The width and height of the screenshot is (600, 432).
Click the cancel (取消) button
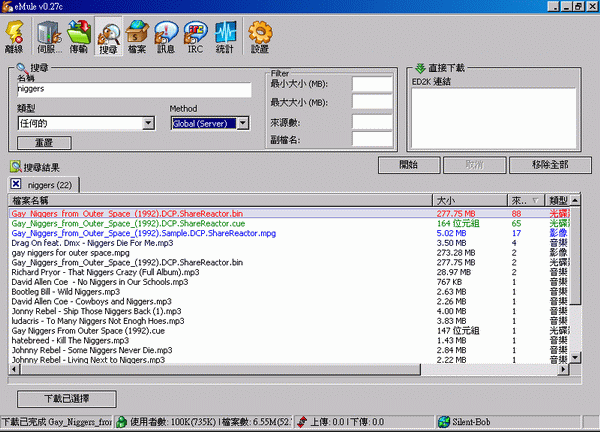click(474, 165)
